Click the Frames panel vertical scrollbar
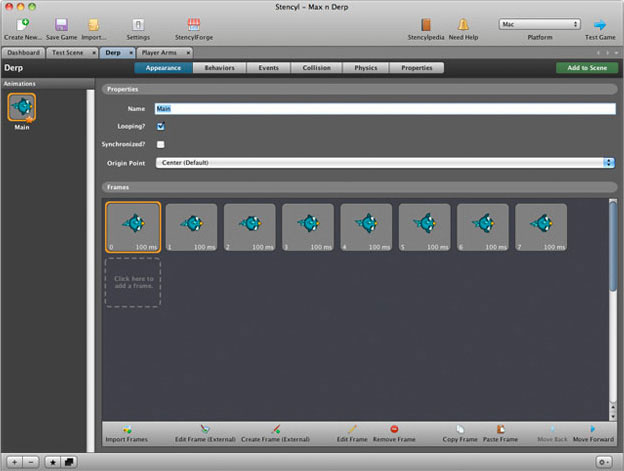 pyautogui.click(x=613, y=245)
